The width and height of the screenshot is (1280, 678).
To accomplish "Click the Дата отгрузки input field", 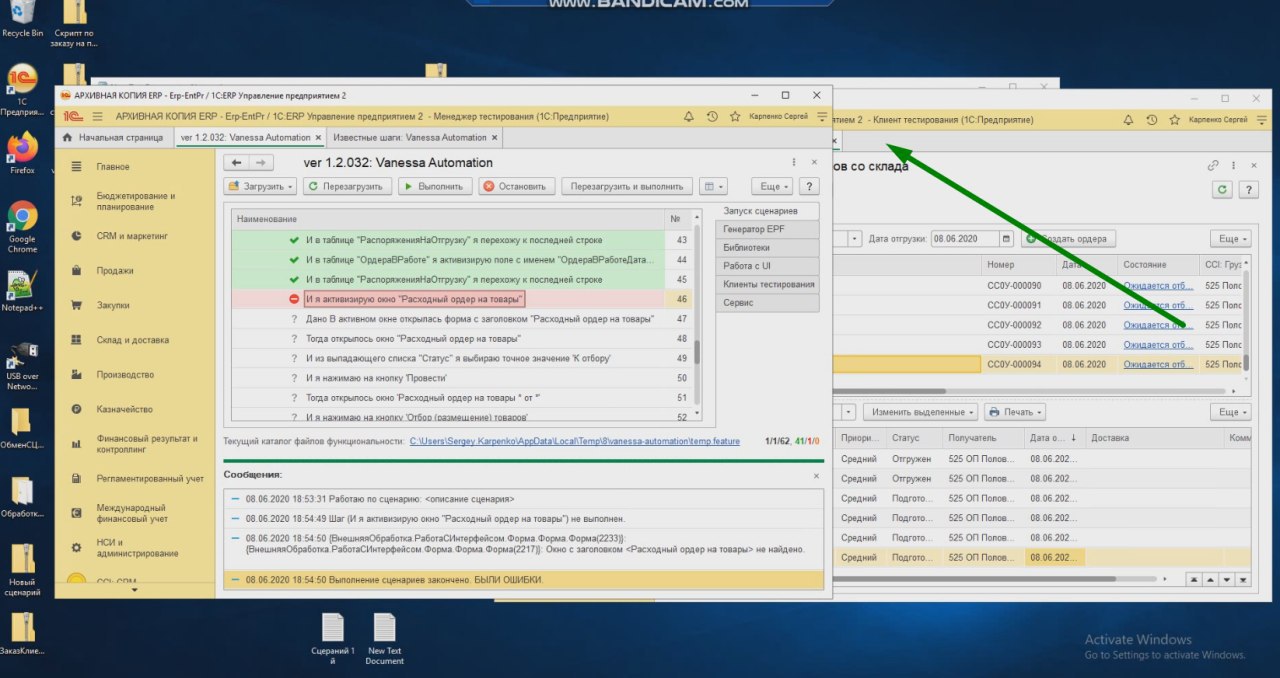I will pyautogui.click(x=964, y=239).
